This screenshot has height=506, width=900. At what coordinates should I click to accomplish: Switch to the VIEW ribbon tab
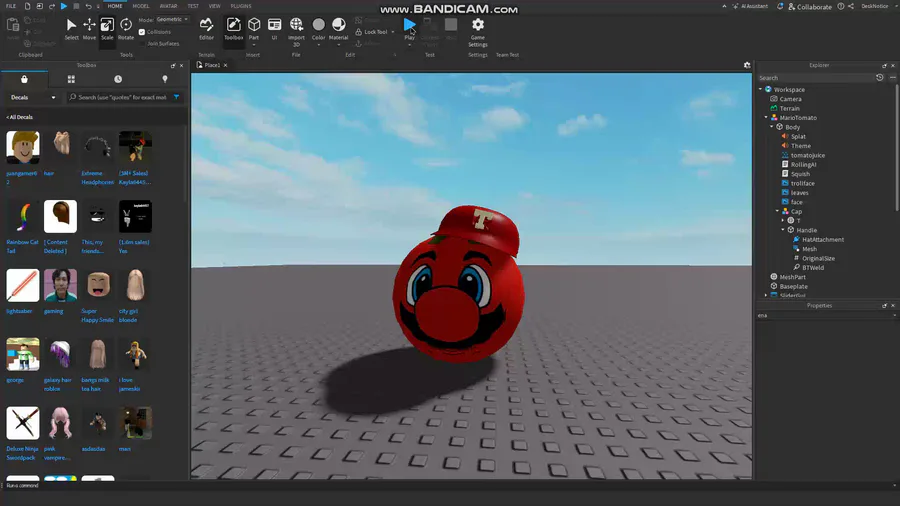[x=215, y=6]
